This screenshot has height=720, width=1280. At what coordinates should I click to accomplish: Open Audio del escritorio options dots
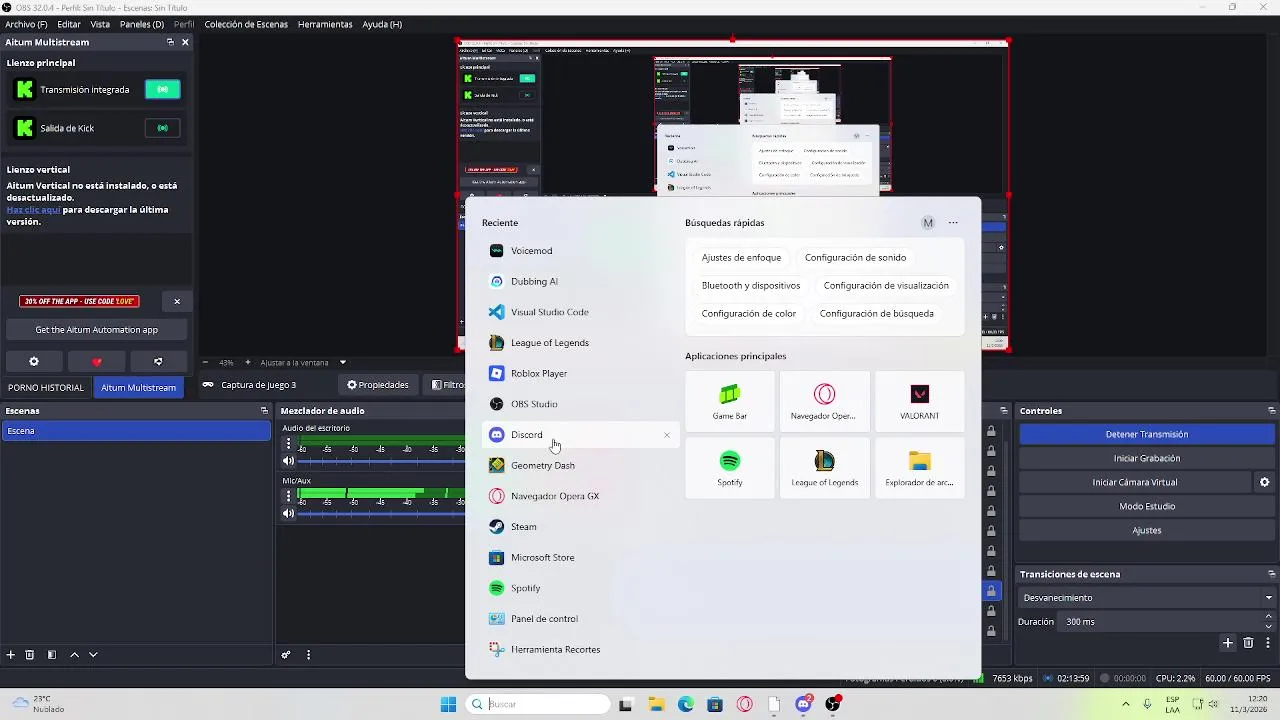coord(289,442)
